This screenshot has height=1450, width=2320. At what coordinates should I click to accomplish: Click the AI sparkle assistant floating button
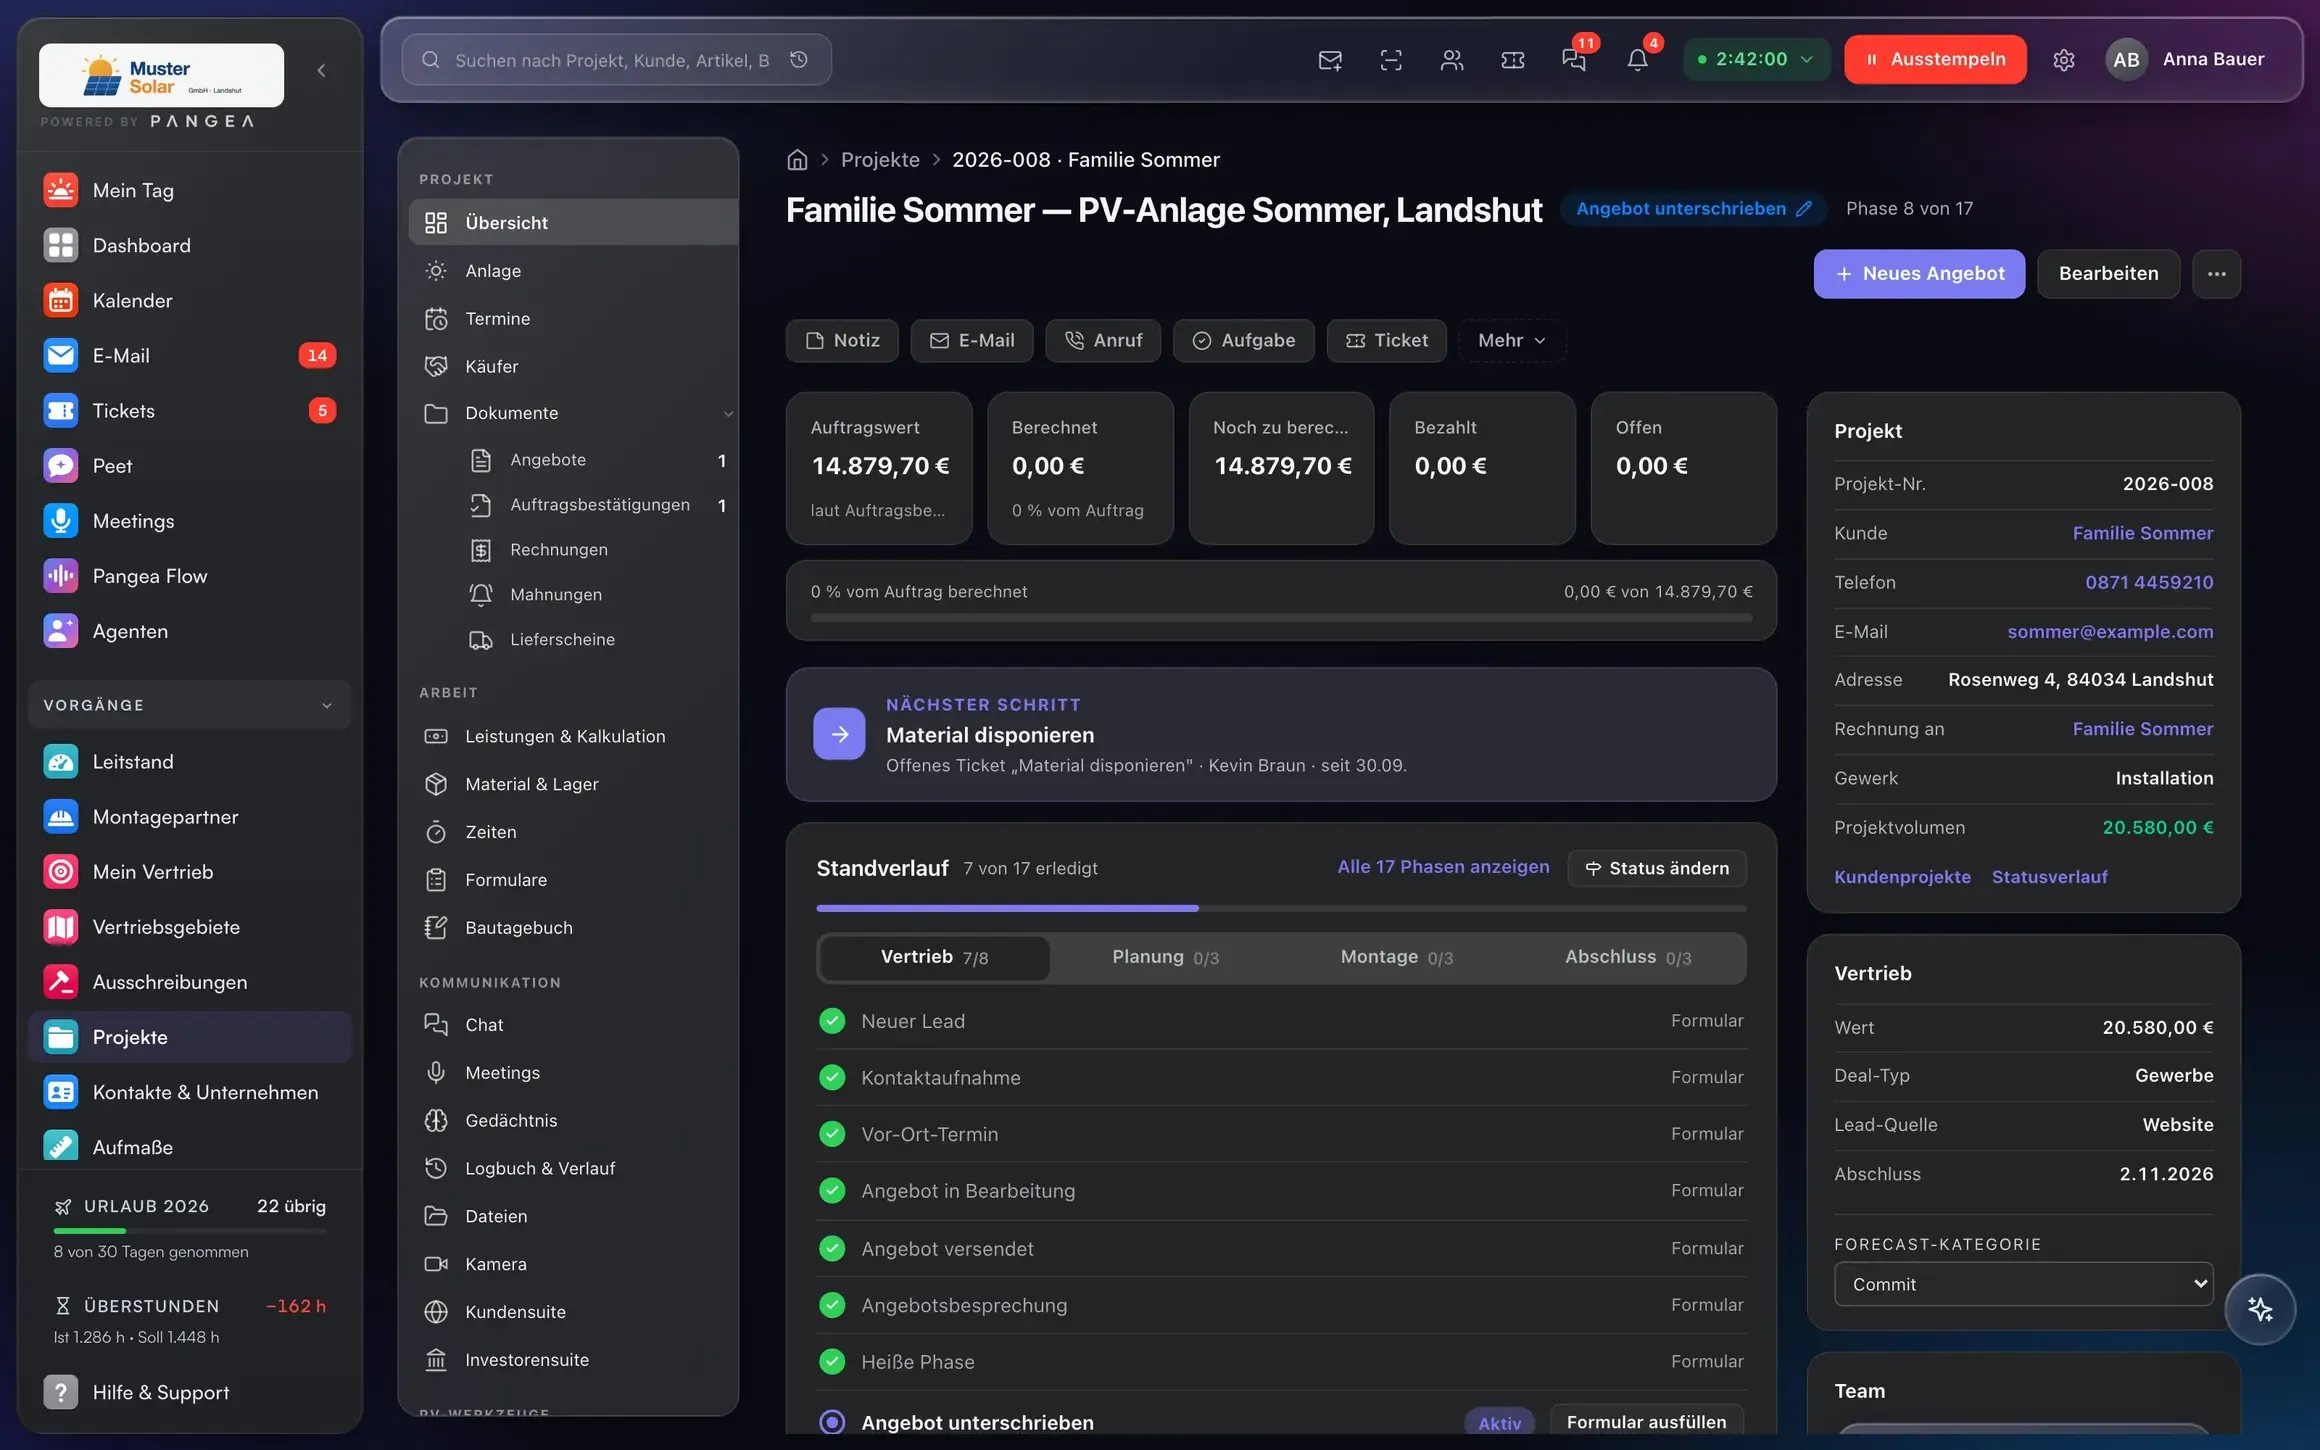click(2260, 1309)
